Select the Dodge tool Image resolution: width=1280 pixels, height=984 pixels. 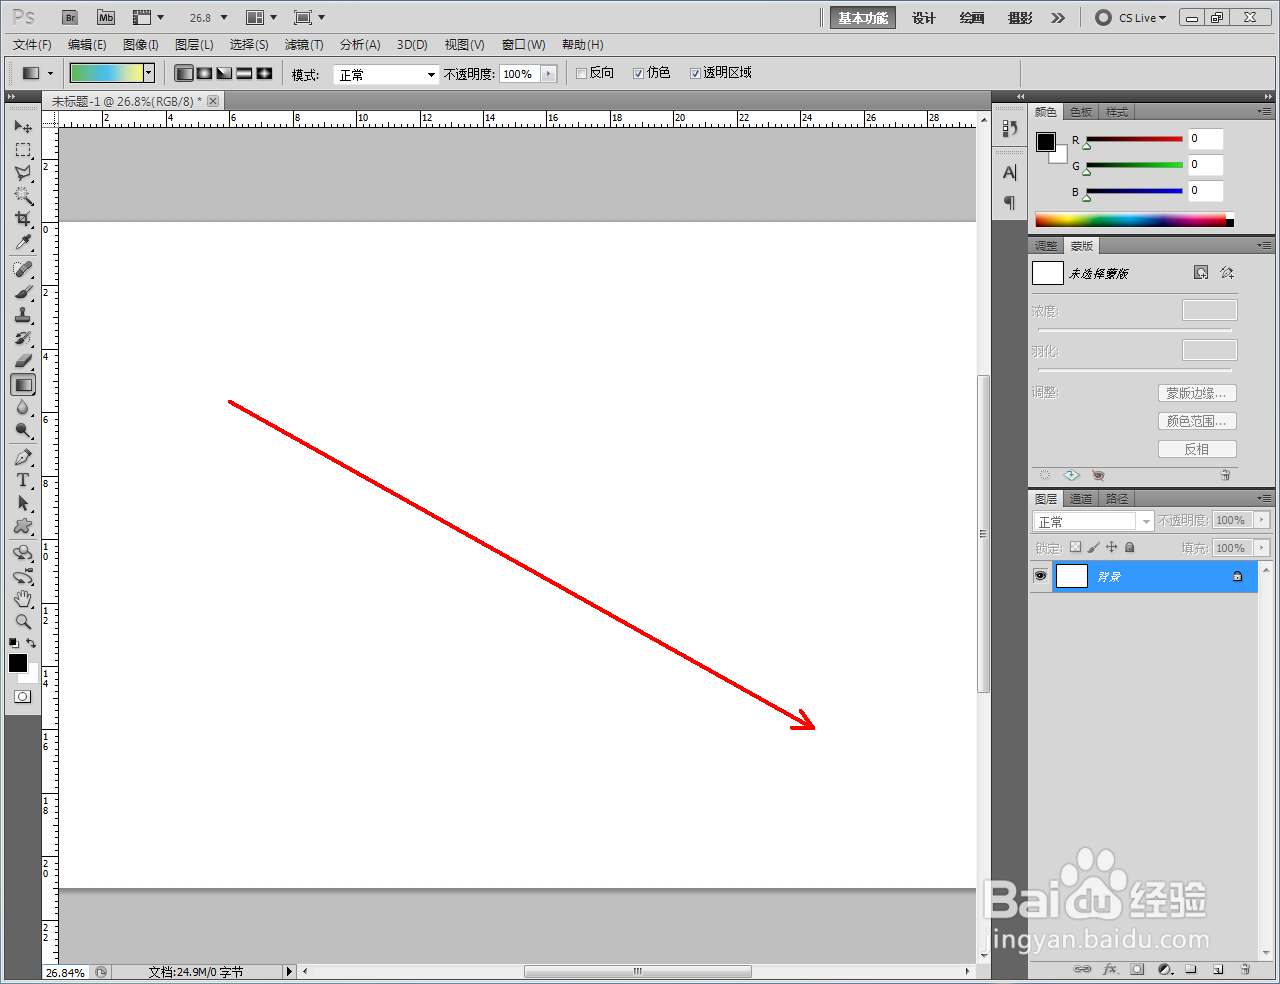tap(23, 430)
